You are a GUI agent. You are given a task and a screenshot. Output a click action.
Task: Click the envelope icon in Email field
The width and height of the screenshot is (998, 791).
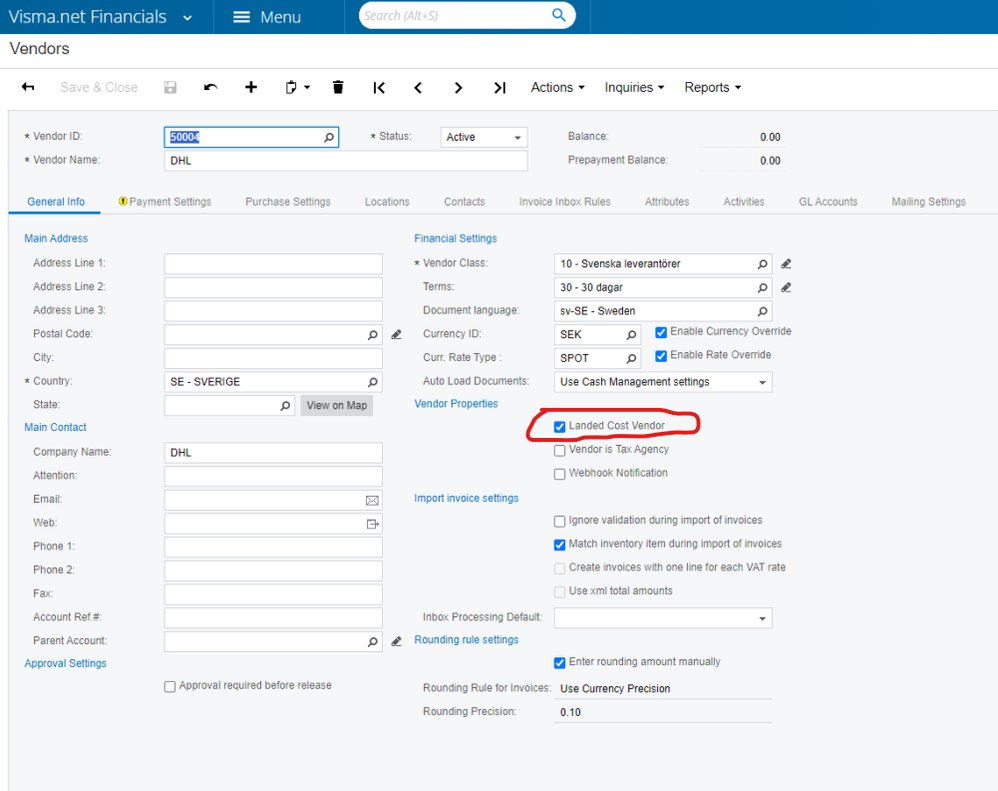372,501
